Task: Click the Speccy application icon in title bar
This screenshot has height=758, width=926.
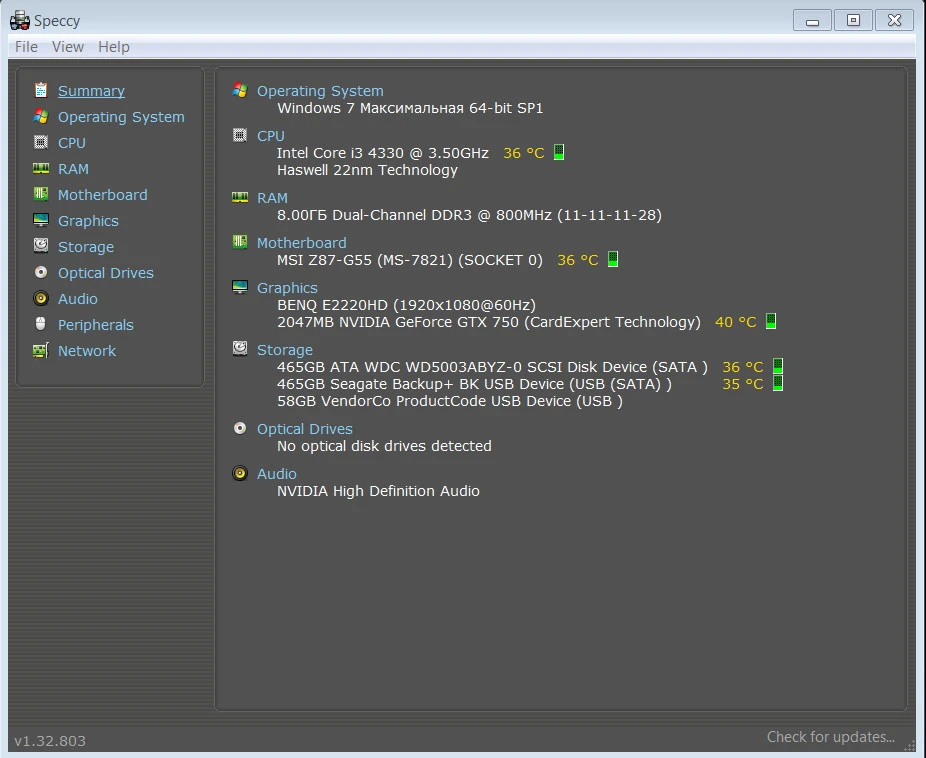Action: point(19,20)
